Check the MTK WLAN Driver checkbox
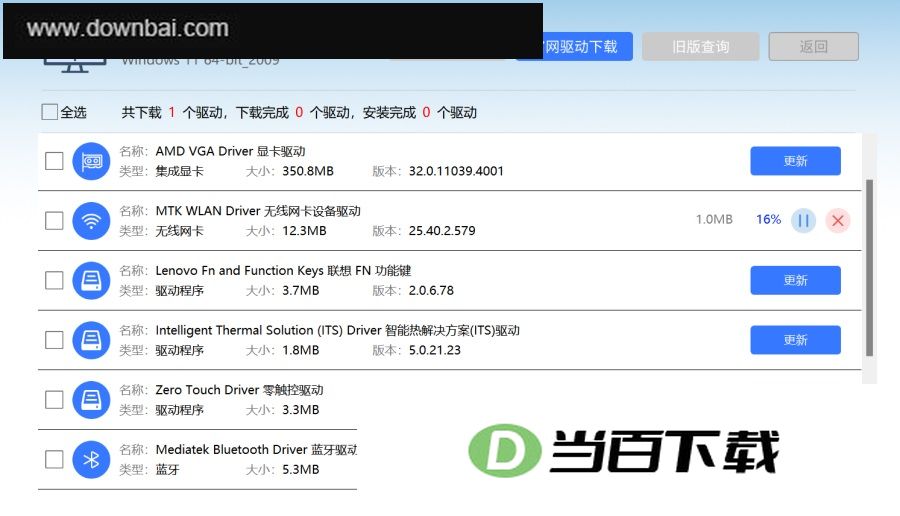The width and height of the screenshot is (900, 516). pyautogui.click(x=54, y=221)
